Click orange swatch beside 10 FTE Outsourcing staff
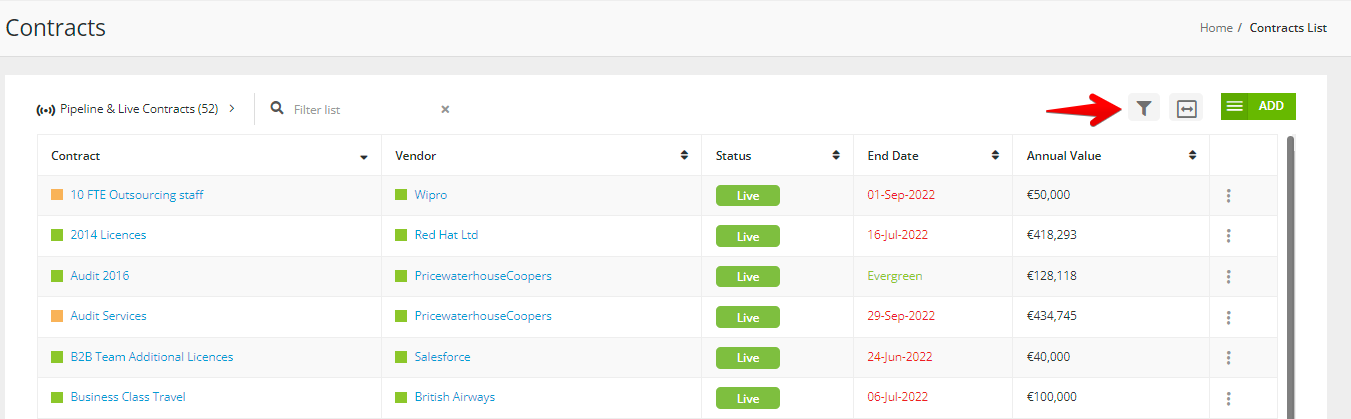The height and width of the screenshot is (419, 1351). [x=57, y=195]
